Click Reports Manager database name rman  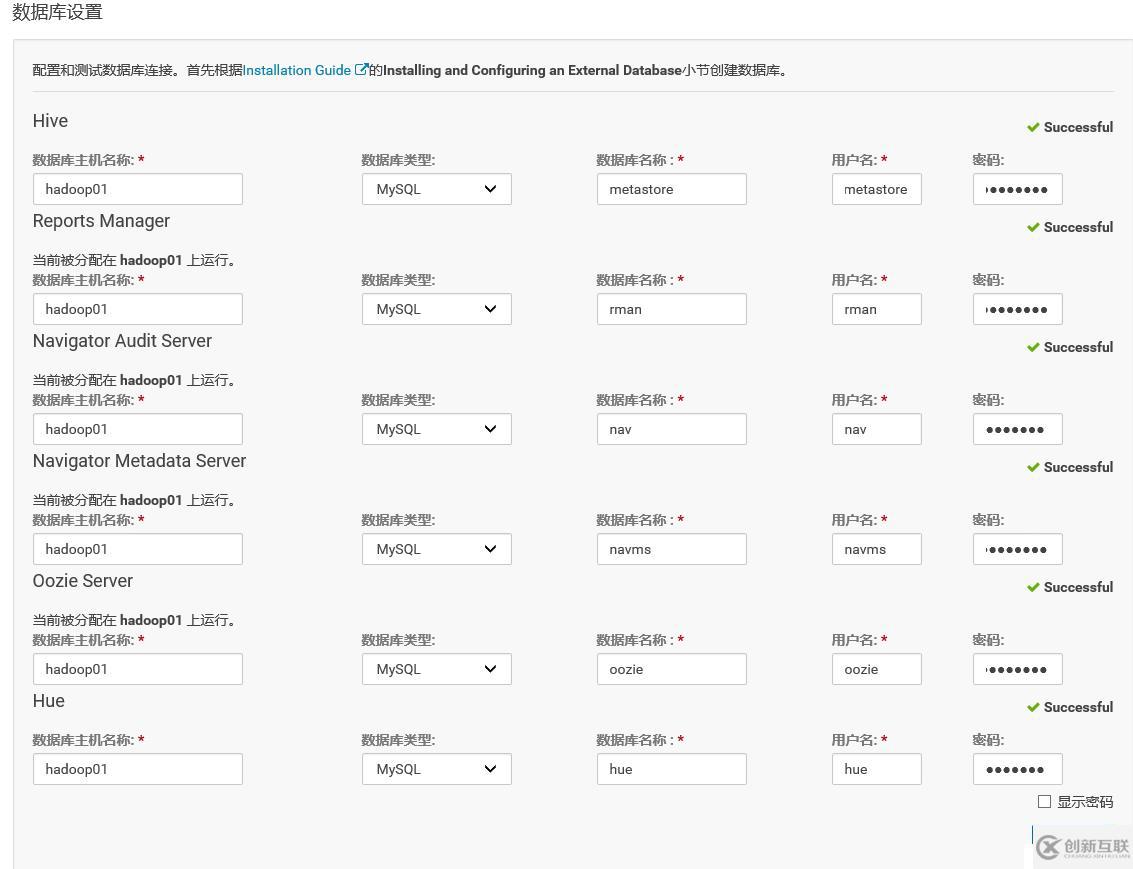672,309
